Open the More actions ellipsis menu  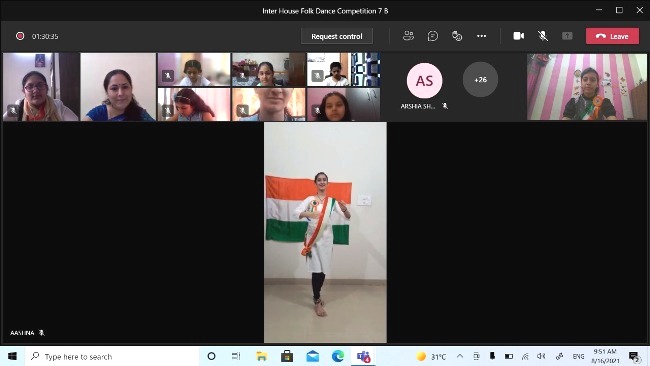pos(481,36)
